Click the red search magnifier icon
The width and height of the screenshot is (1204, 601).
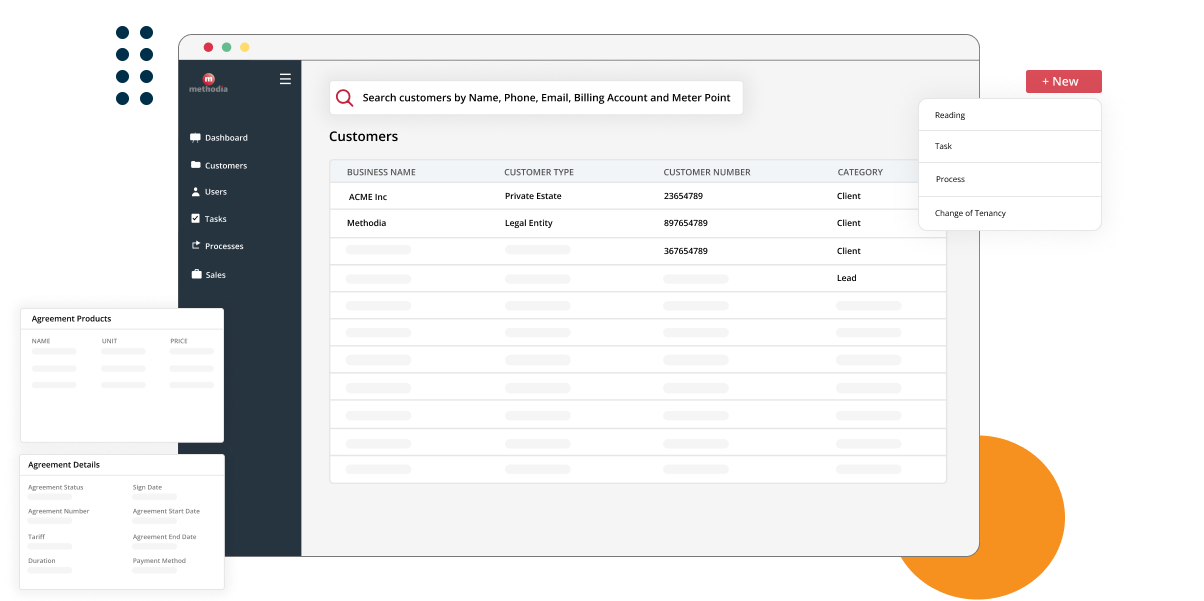click(x=344, y=97)
